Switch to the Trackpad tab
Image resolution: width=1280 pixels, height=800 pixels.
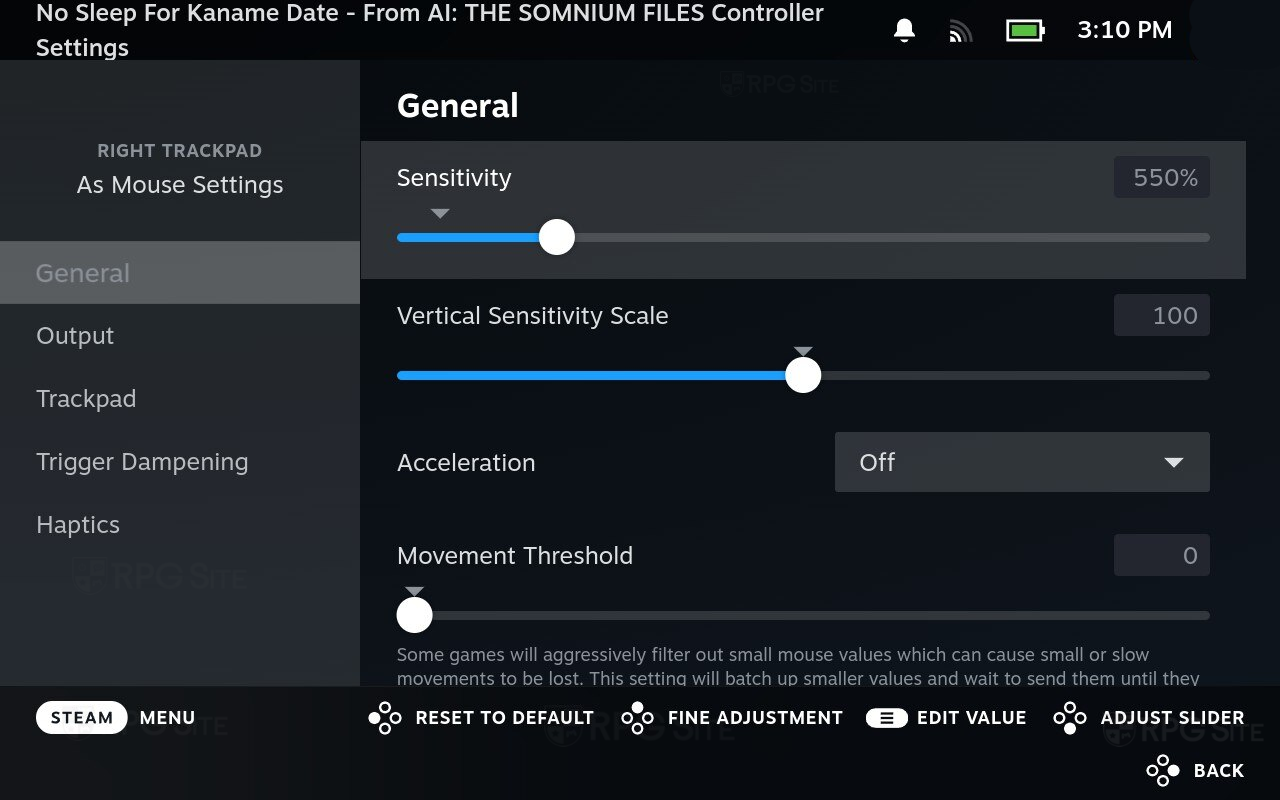tap(180, 399)
